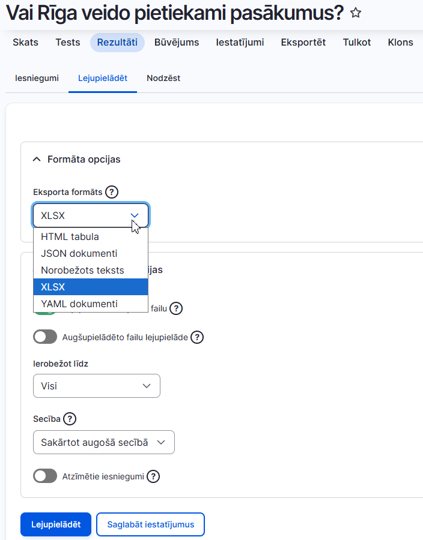Toggle Augšupielādēto failu lejupielāde switch
The image size is (423, 540).
(x=45, y=337)
